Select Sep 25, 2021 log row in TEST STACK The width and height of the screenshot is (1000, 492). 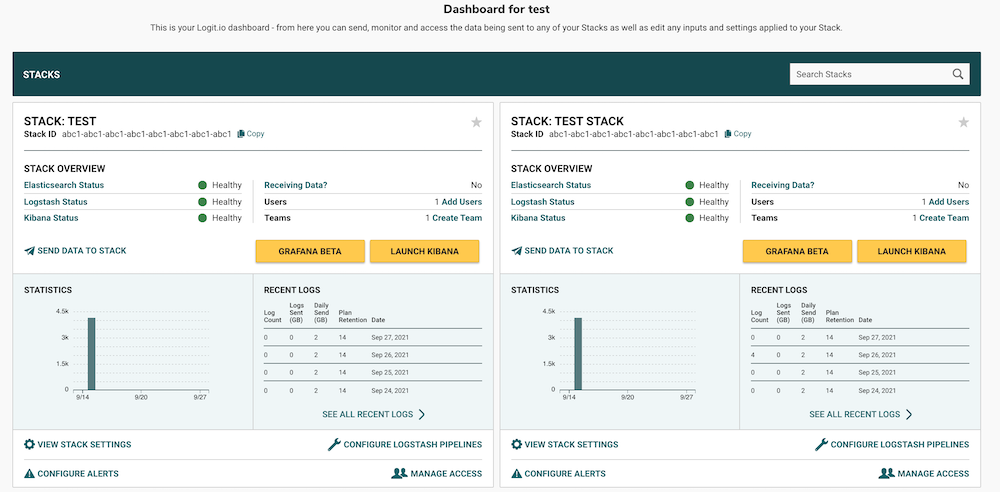click(x=860, y=372)
